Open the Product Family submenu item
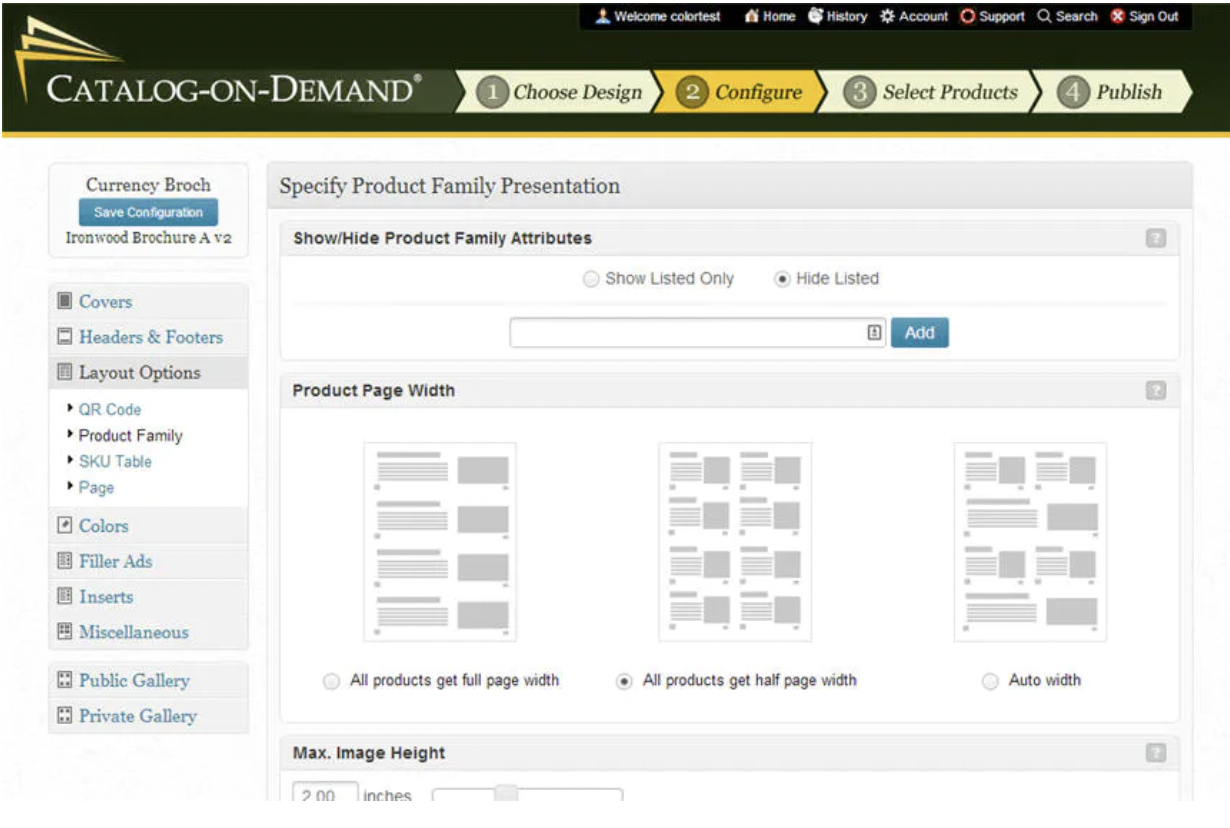Viewport: 1230px width, 828px height. (130, 435)
